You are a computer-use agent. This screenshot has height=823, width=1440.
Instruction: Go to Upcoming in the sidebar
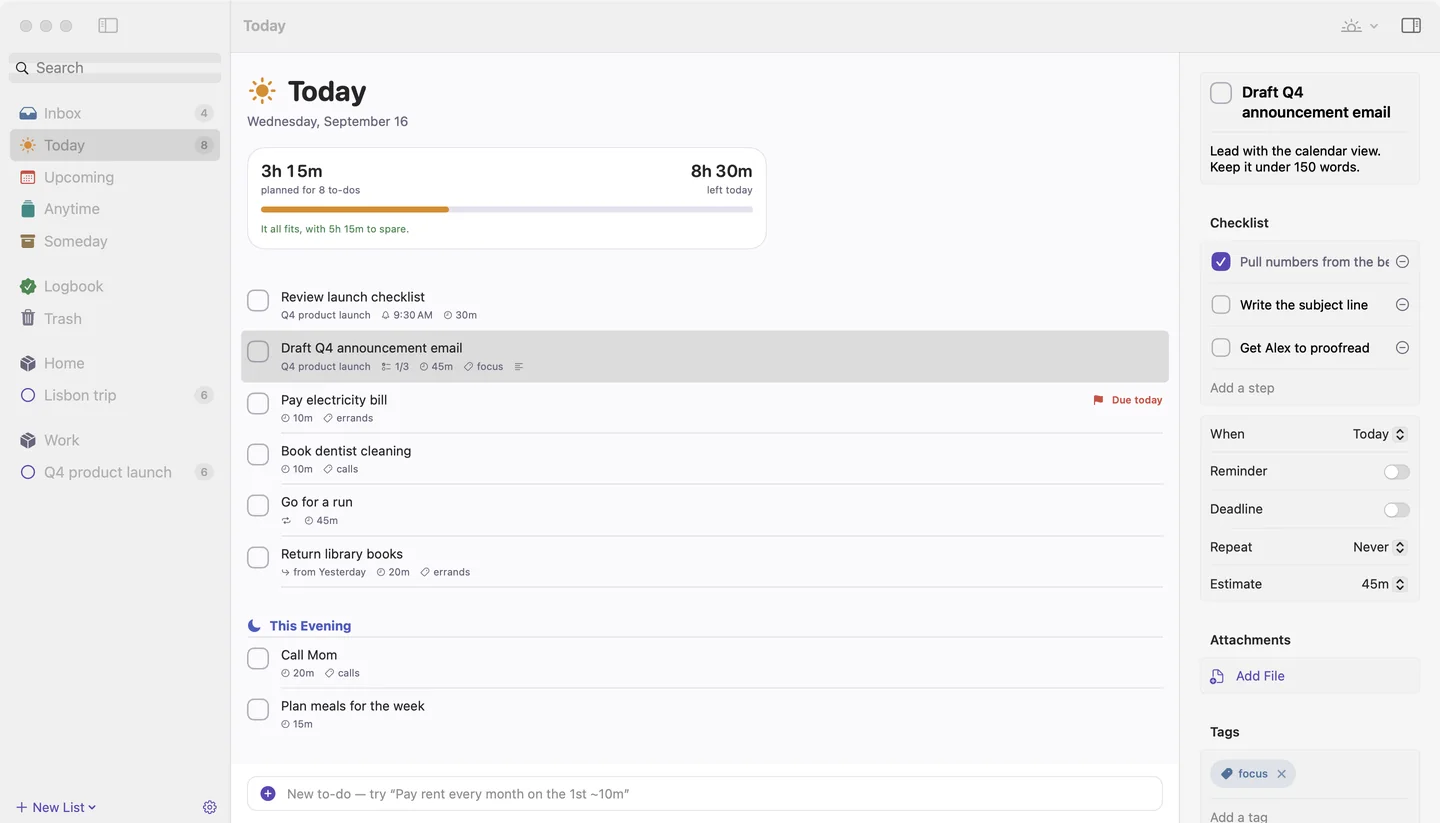click(x=115, y=177)
